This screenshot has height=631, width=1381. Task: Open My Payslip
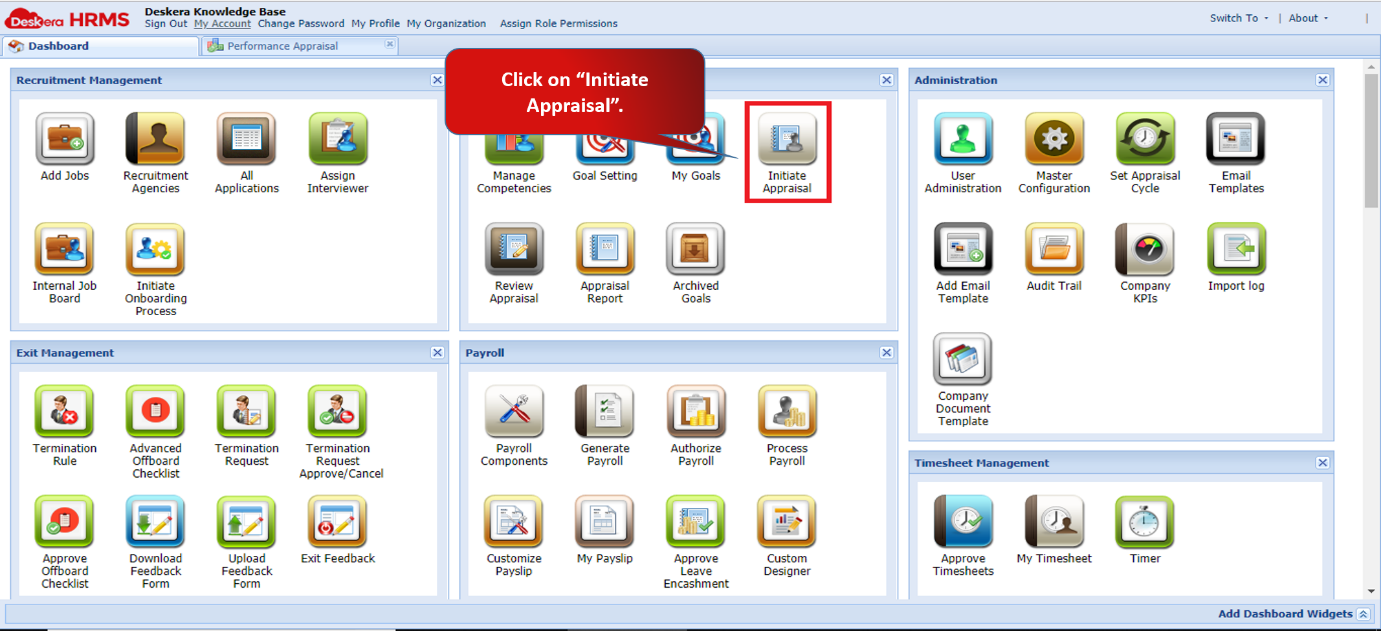pos(604,523)
